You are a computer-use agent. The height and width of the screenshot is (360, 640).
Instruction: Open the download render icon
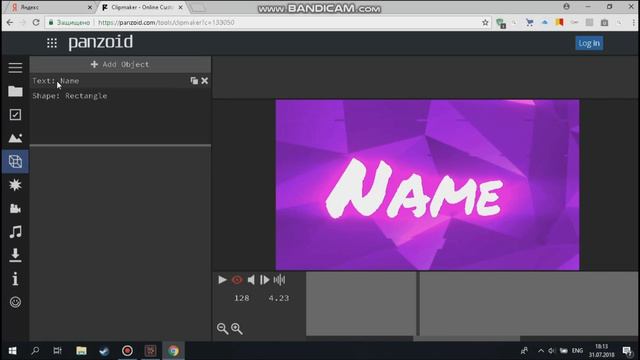pos(15,255)
